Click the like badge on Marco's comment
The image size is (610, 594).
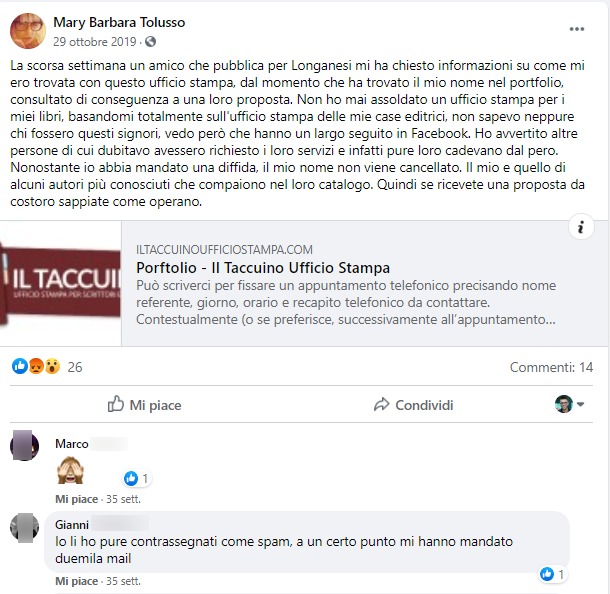tap(137, 478)
